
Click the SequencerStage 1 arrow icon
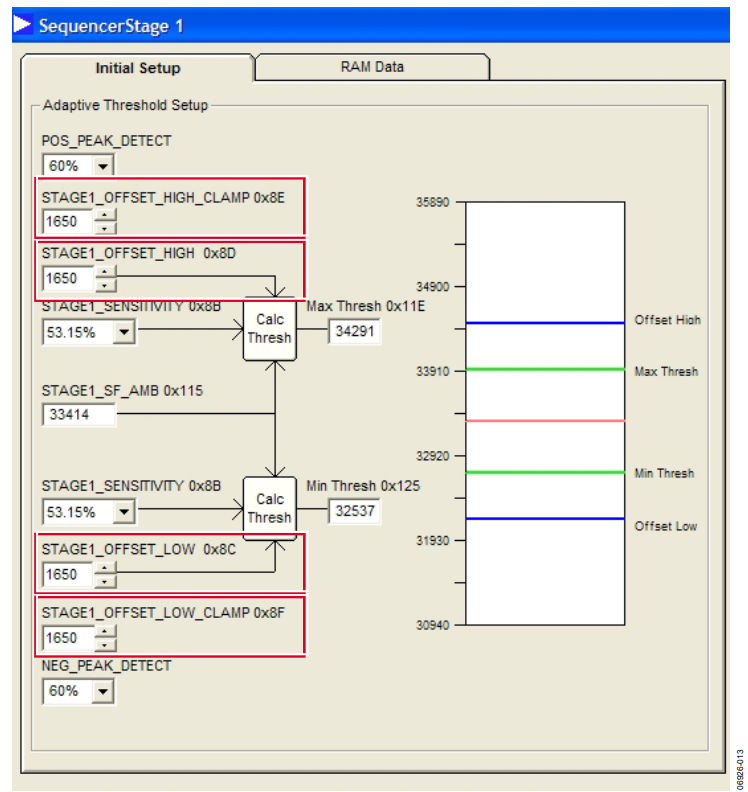click(22, 24)
